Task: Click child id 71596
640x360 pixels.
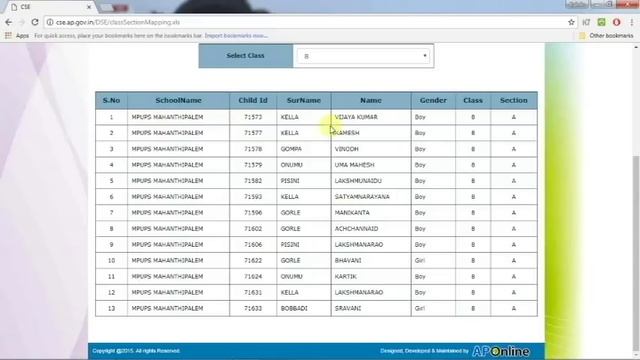Action: [253, 213]
